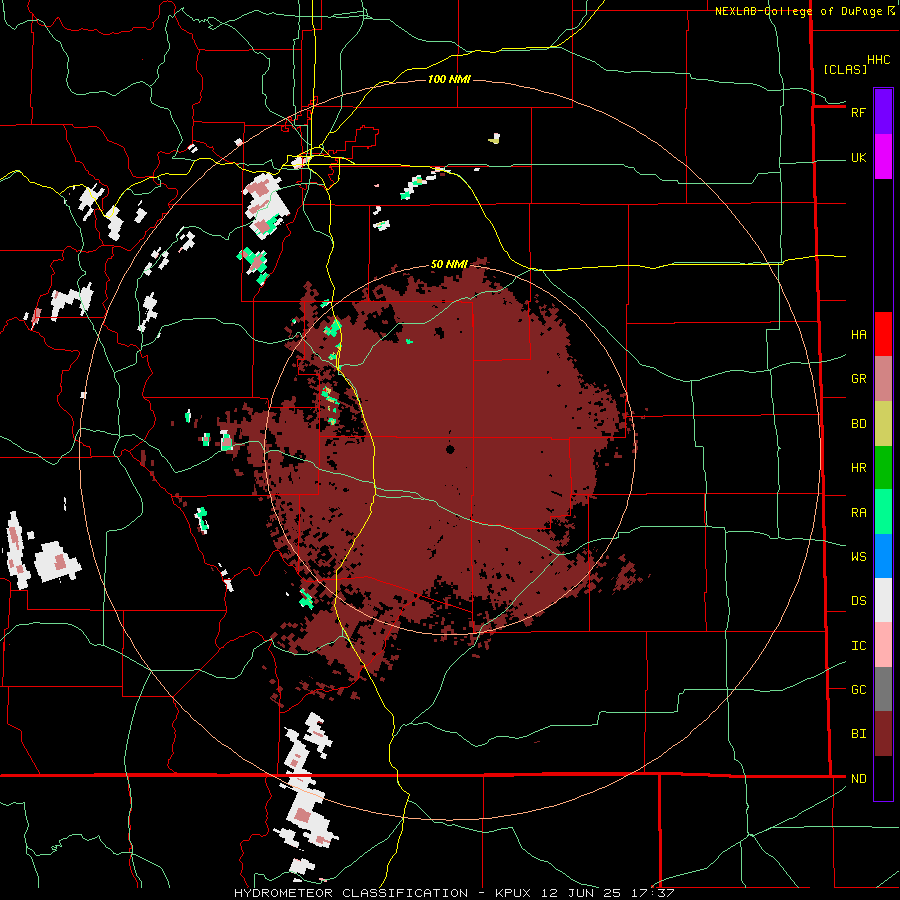Click the purple RF color swatch
Viewport: 900px width, 900px height.
point(883,112)
